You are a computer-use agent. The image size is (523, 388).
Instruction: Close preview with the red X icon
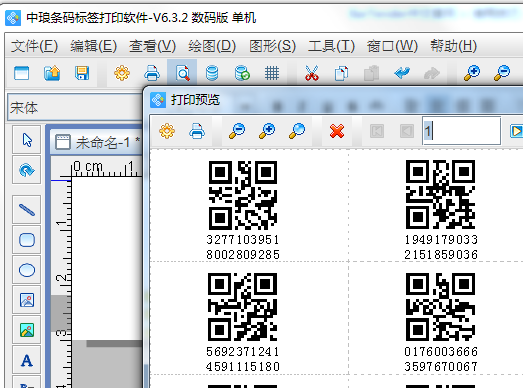pyautogui.click(x=337, y=131)
